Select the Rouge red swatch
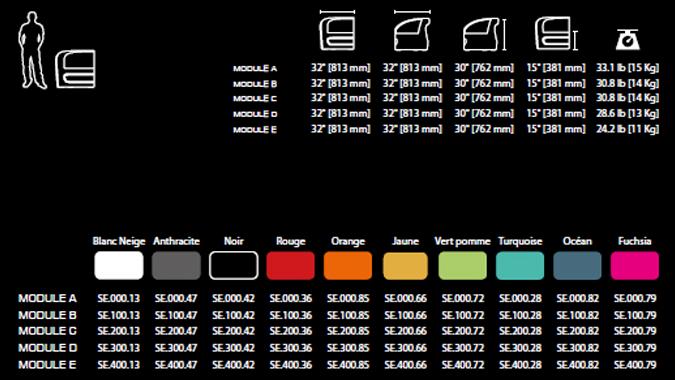Screen dimensions: 675x380 click(x=291, y=266)
